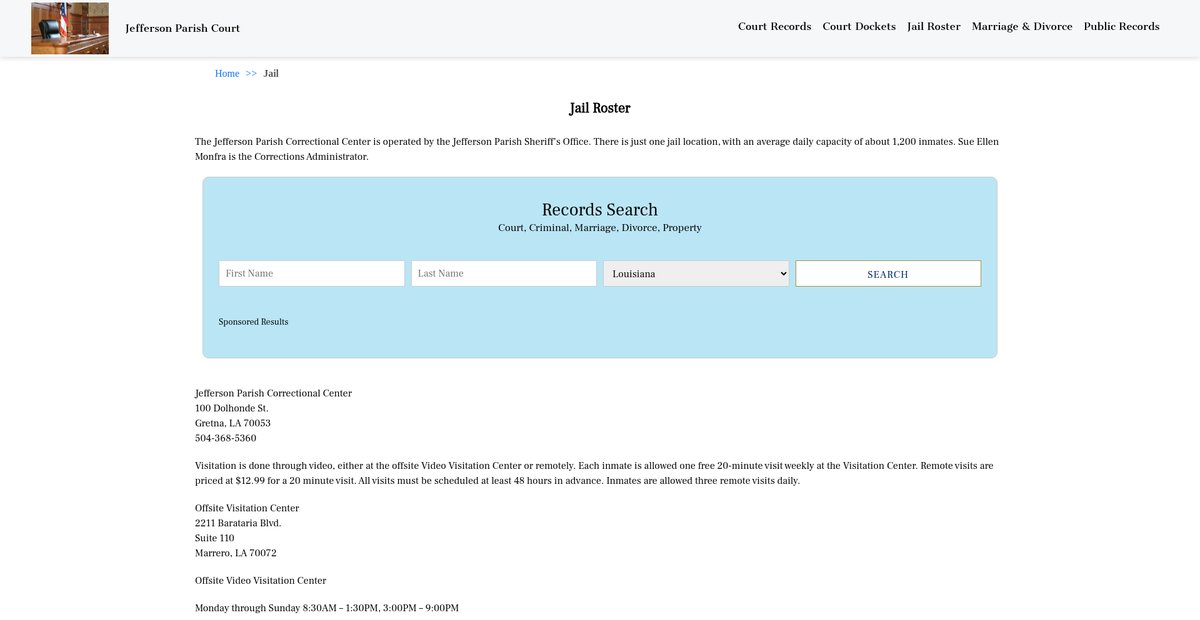Focus the Last Name input field

tap(503, 274)
